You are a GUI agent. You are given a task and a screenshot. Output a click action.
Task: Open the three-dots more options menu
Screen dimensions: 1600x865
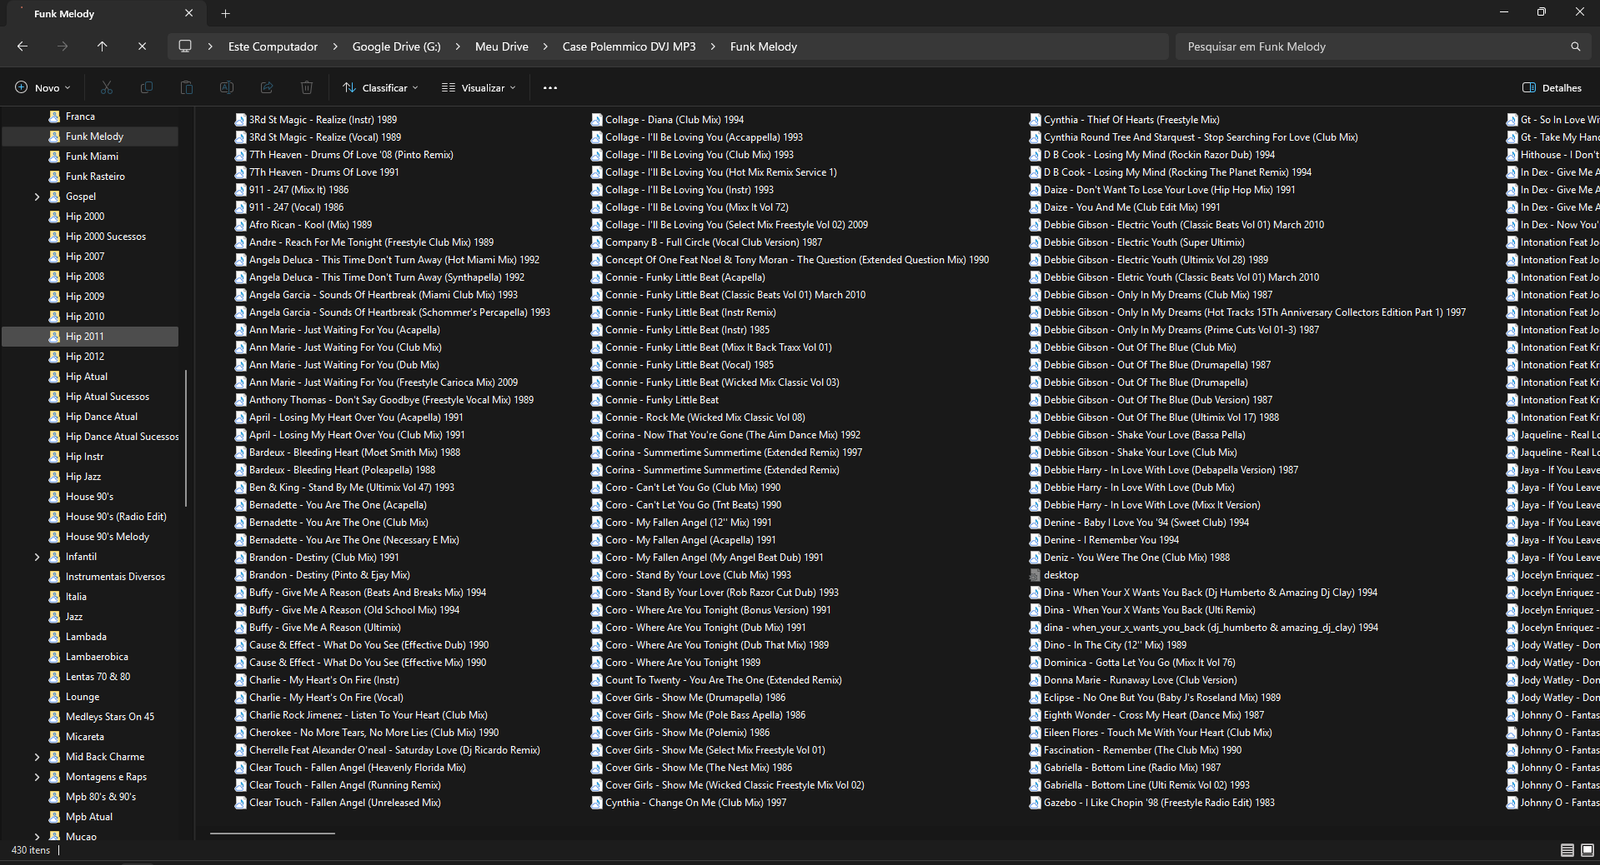550,88
